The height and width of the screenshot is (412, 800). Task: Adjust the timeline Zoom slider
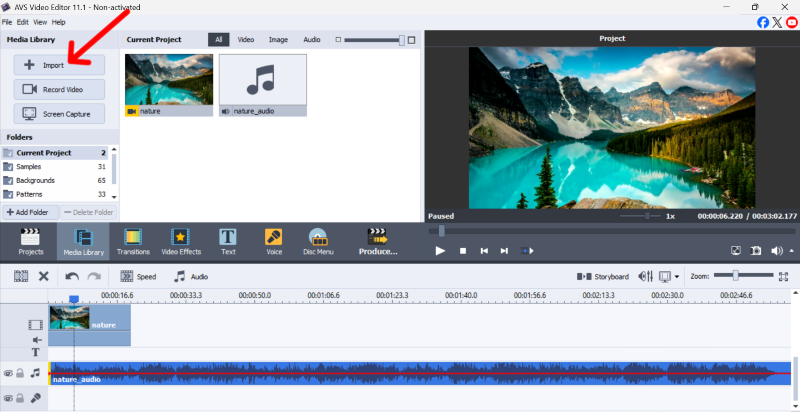736,275
